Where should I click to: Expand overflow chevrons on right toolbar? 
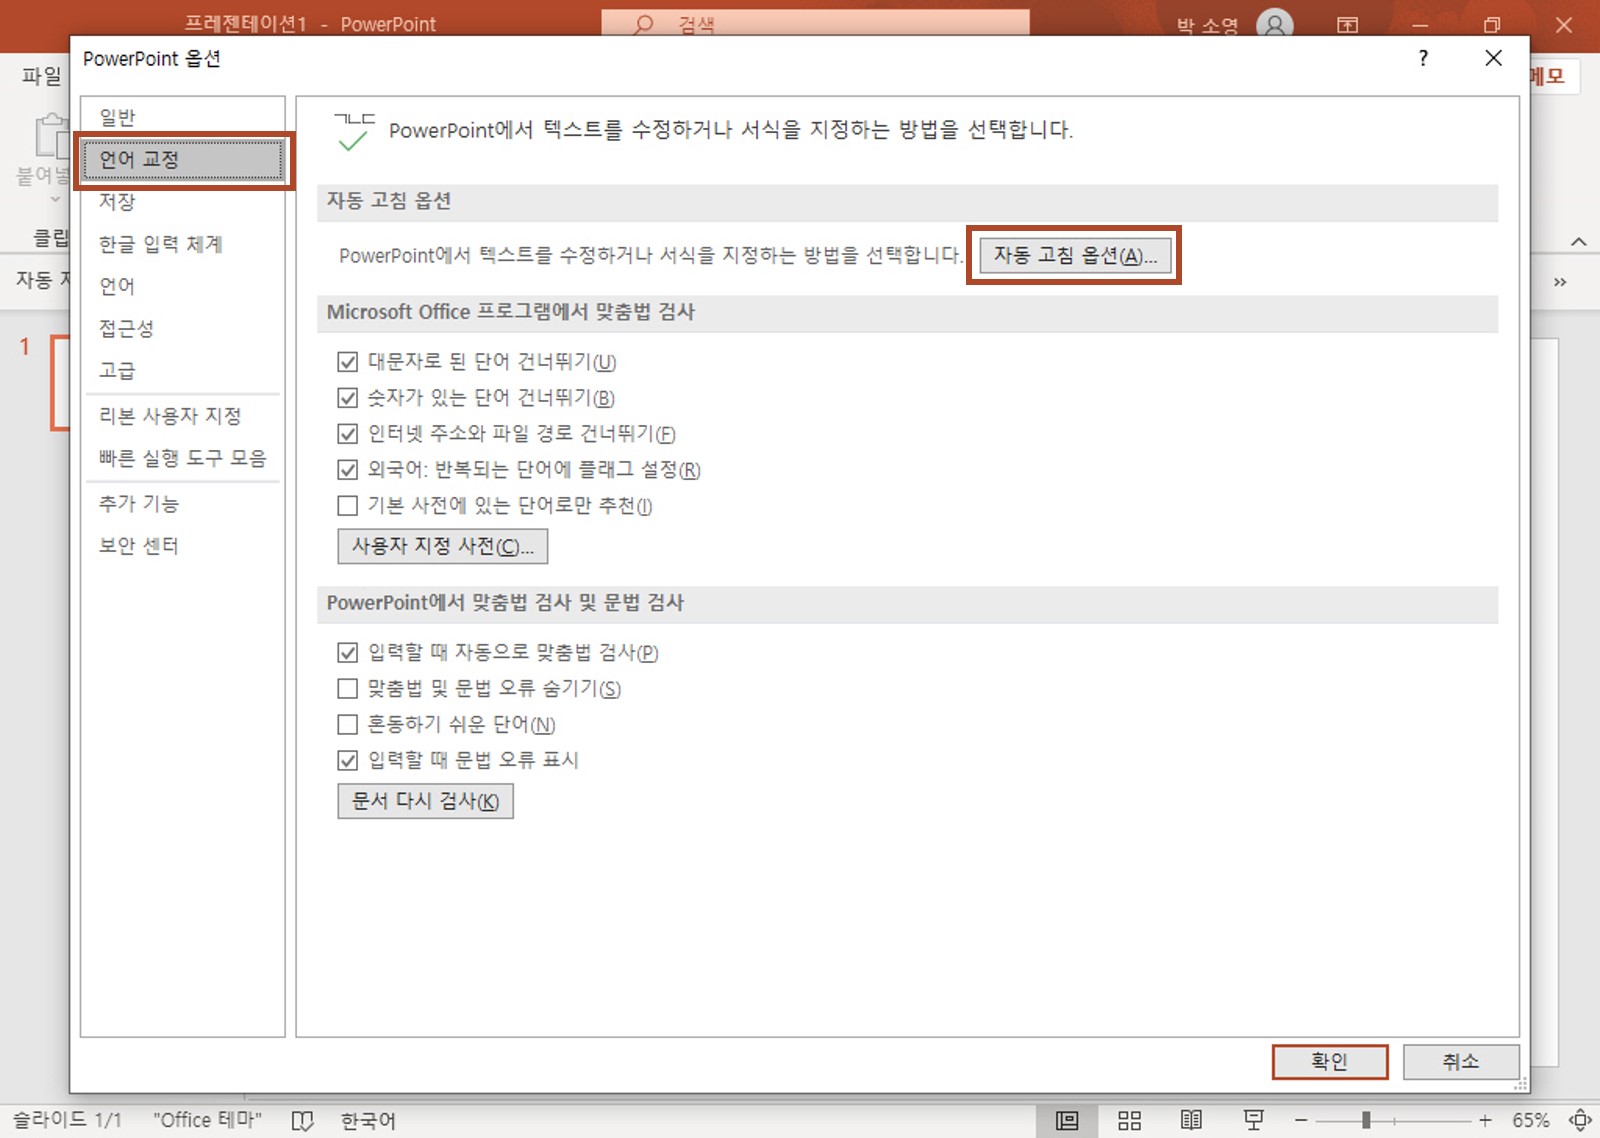pos(1560,282)
